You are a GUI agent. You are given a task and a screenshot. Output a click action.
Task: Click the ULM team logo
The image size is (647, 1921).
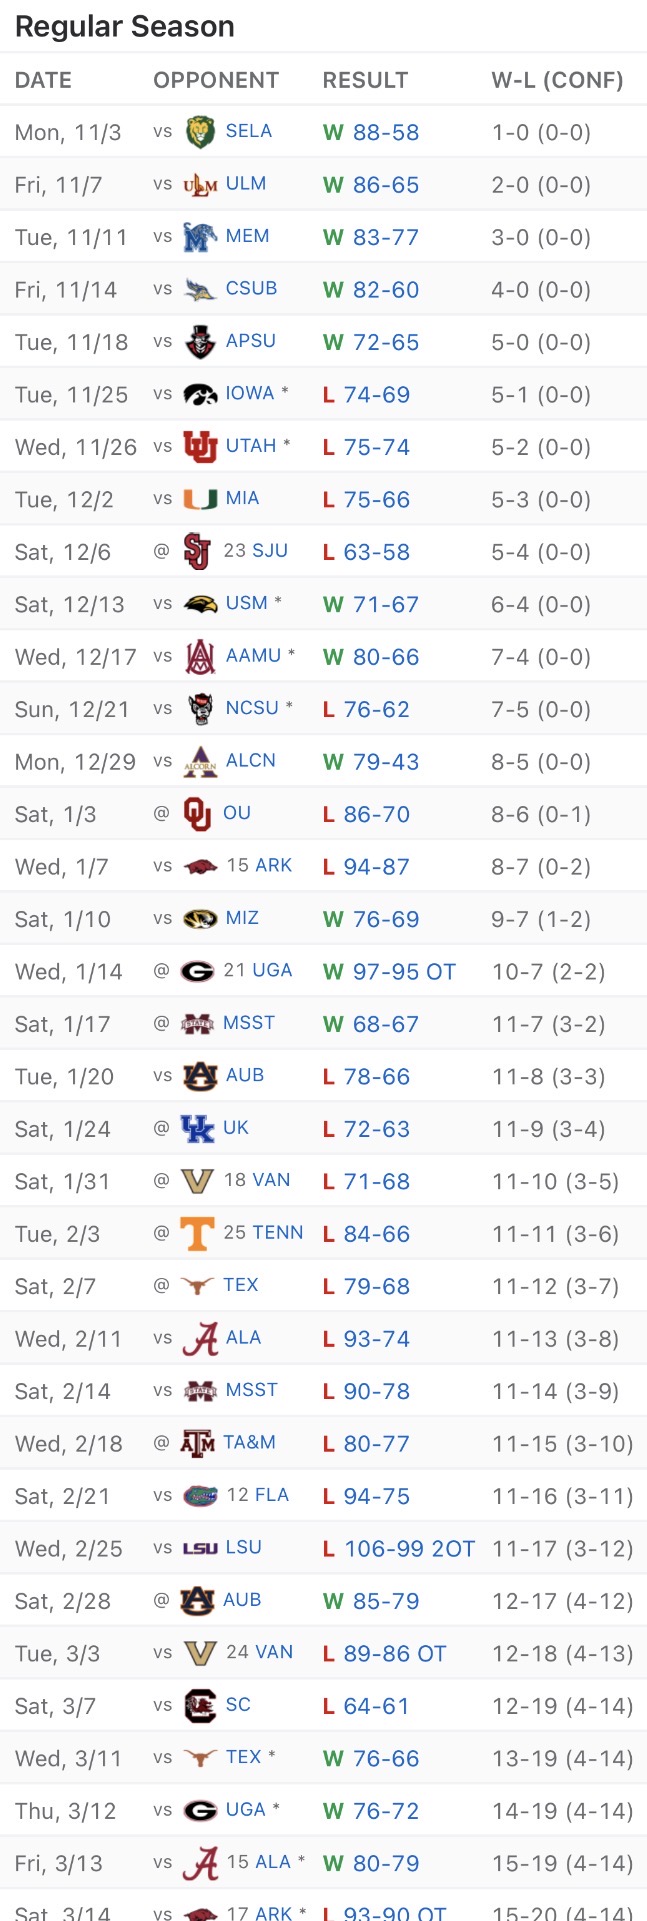point(200,185)
